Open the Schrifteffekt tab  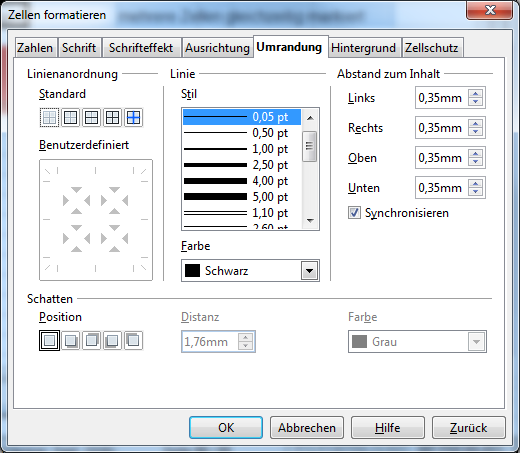(141, 48)
